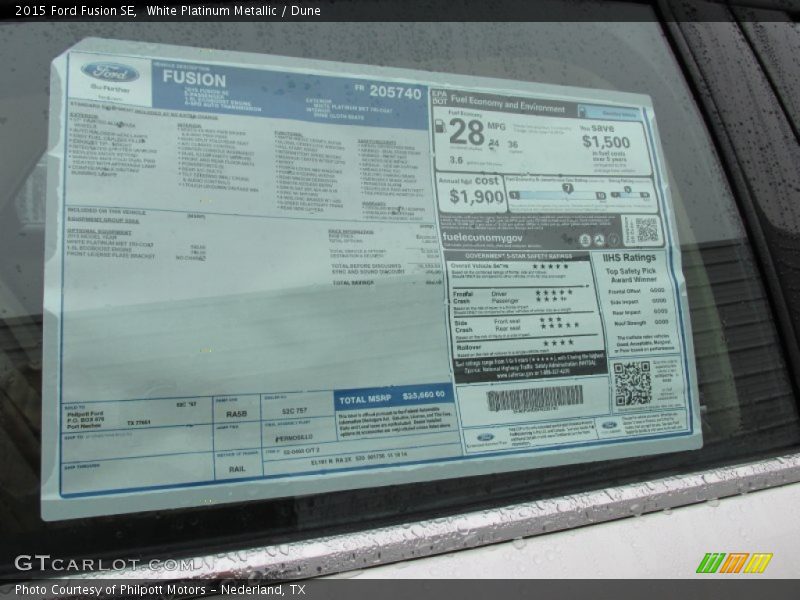This screenshot has width=800, height=600.
Task: Click the fueleconomy.gov text
Action: coord(482,237)
